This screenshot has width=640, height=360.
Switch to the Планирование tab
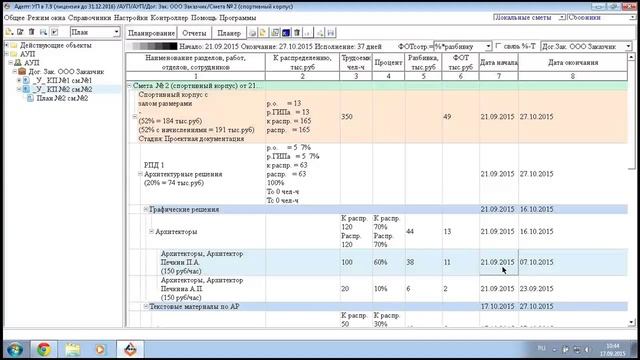(151, 33)
